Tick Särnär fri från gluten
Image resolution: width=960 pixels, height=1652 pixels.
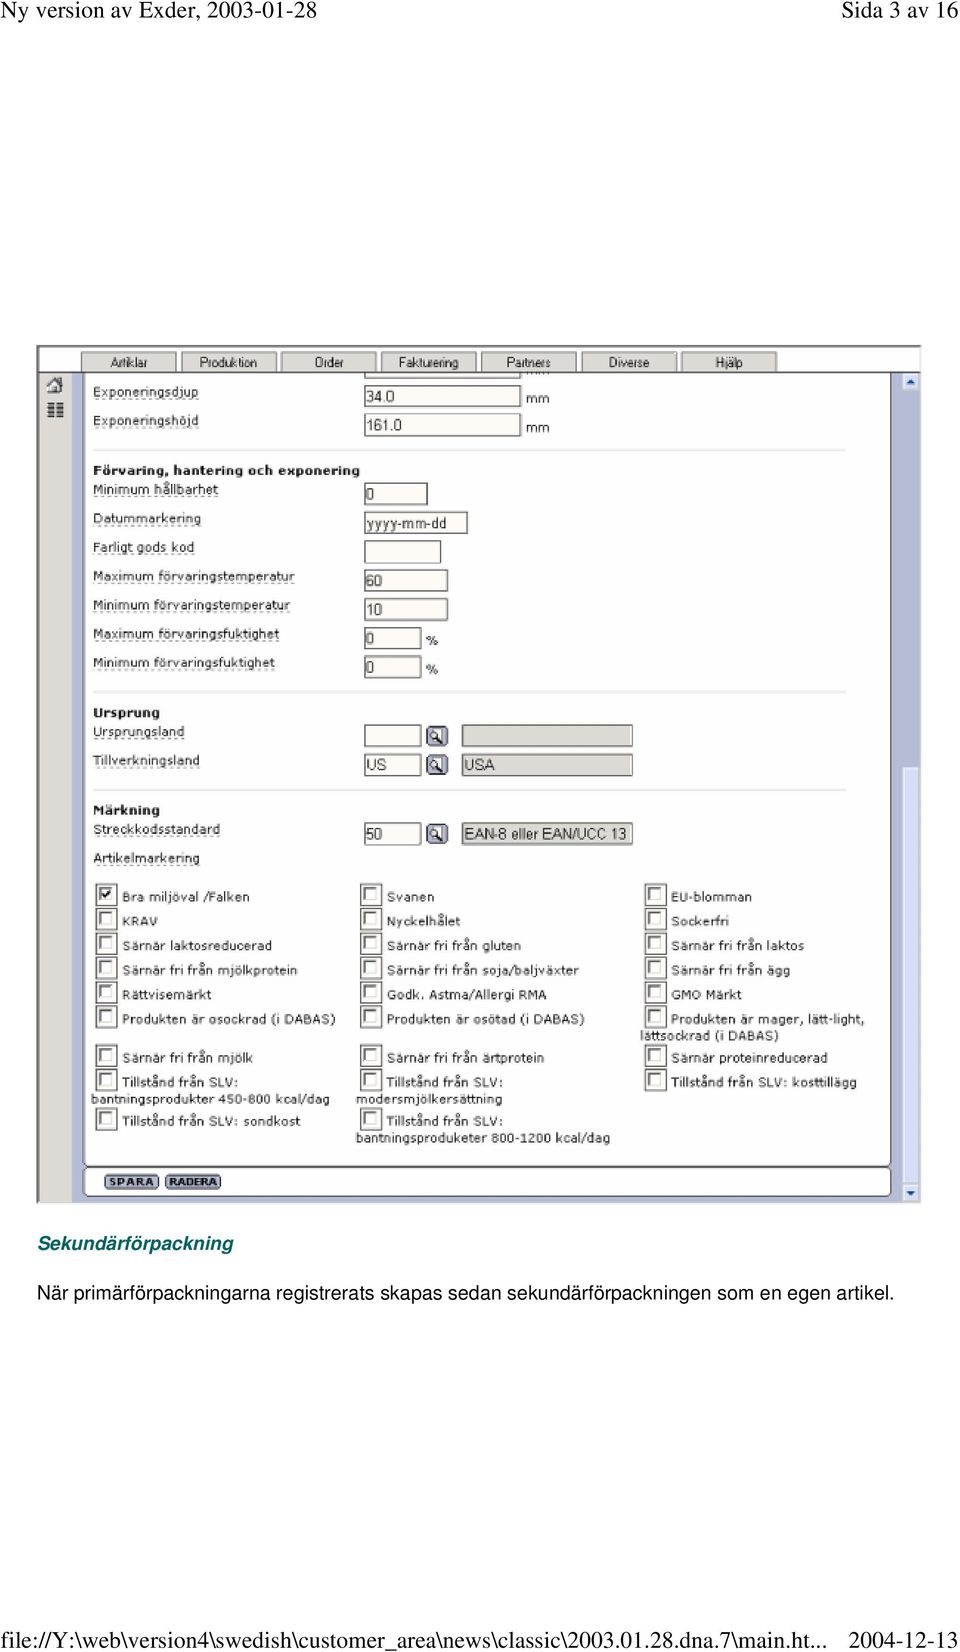coord(371,943)
